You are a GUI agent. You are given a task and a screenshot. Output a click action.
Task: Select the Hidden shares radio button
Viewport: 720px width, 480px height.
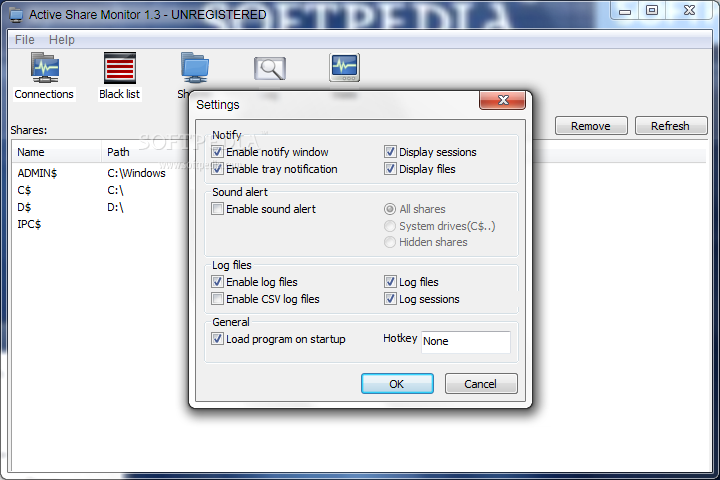(390, 242)
